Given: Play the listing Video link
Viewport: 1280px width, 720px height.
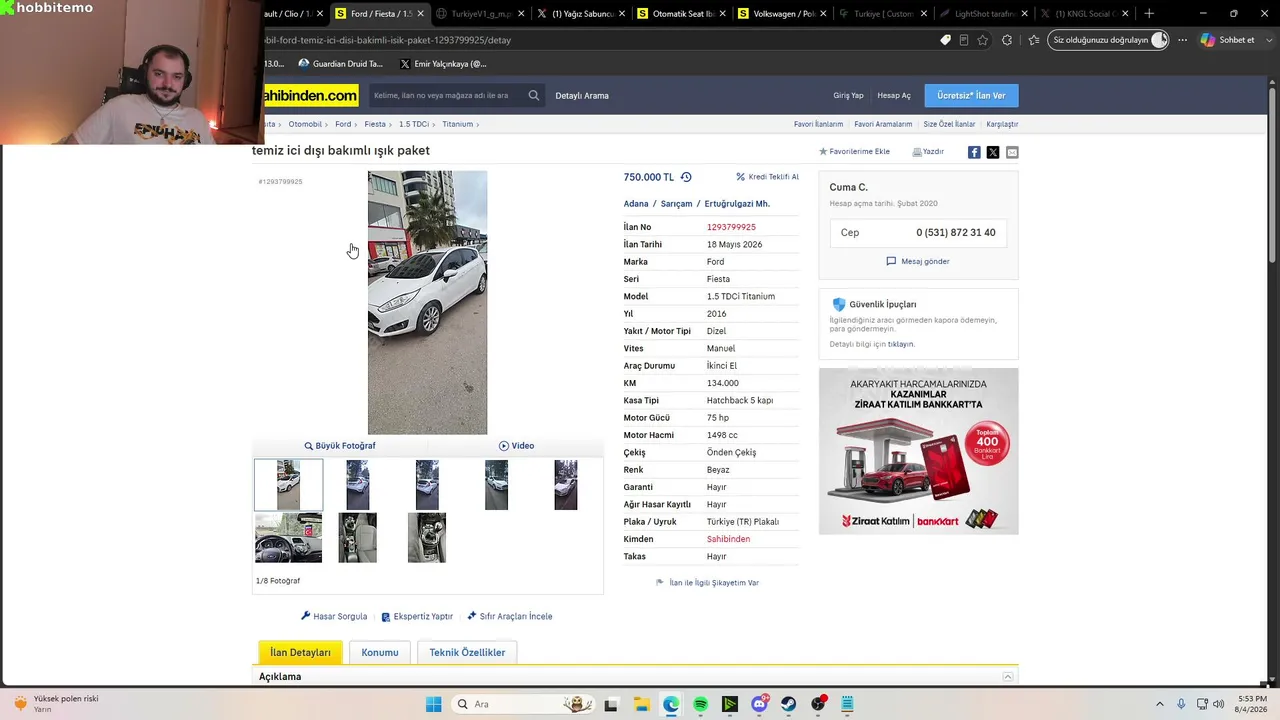Looking at the screenshot, I should coord(516,446).
